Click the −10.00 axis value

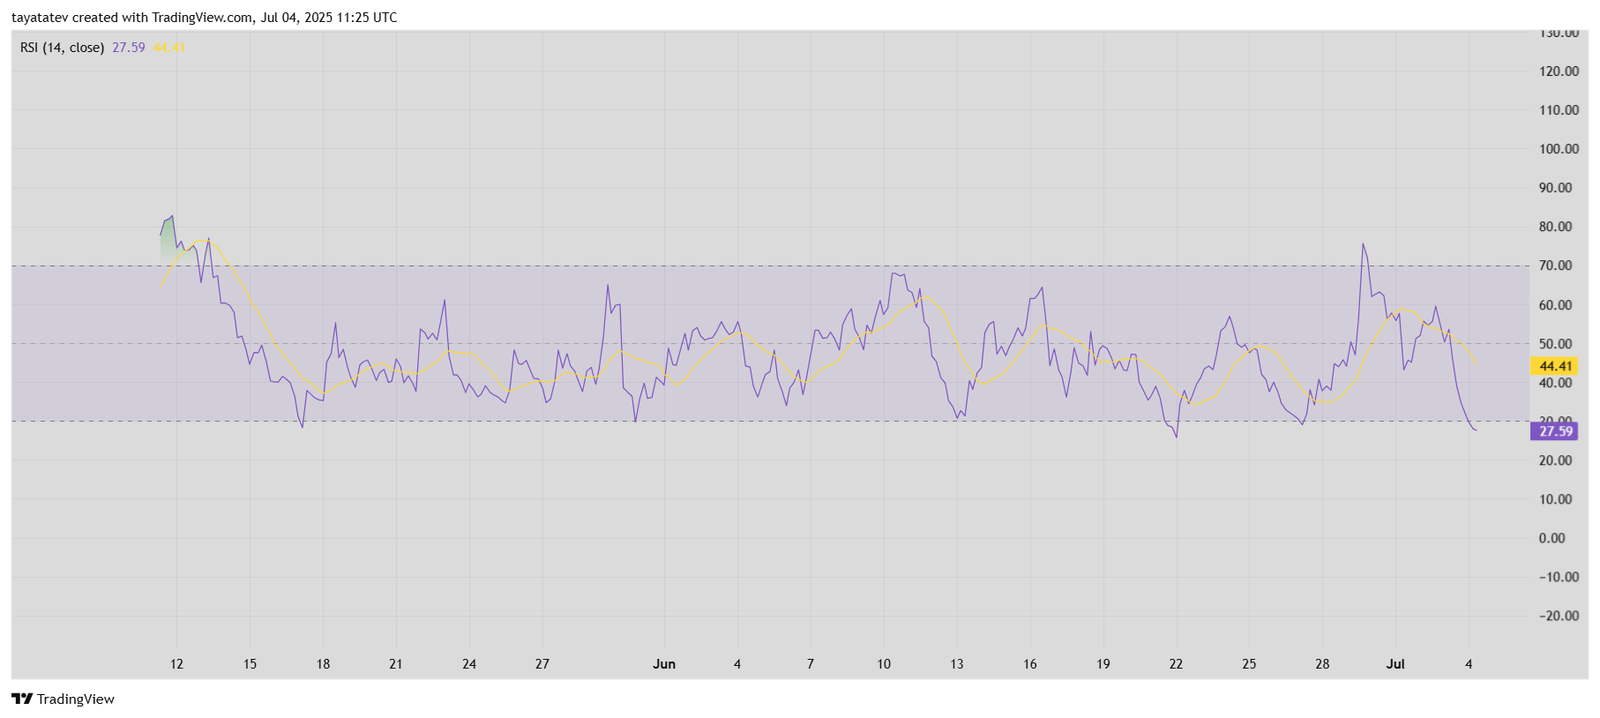pyautogui.click(x=1559, y=577)
